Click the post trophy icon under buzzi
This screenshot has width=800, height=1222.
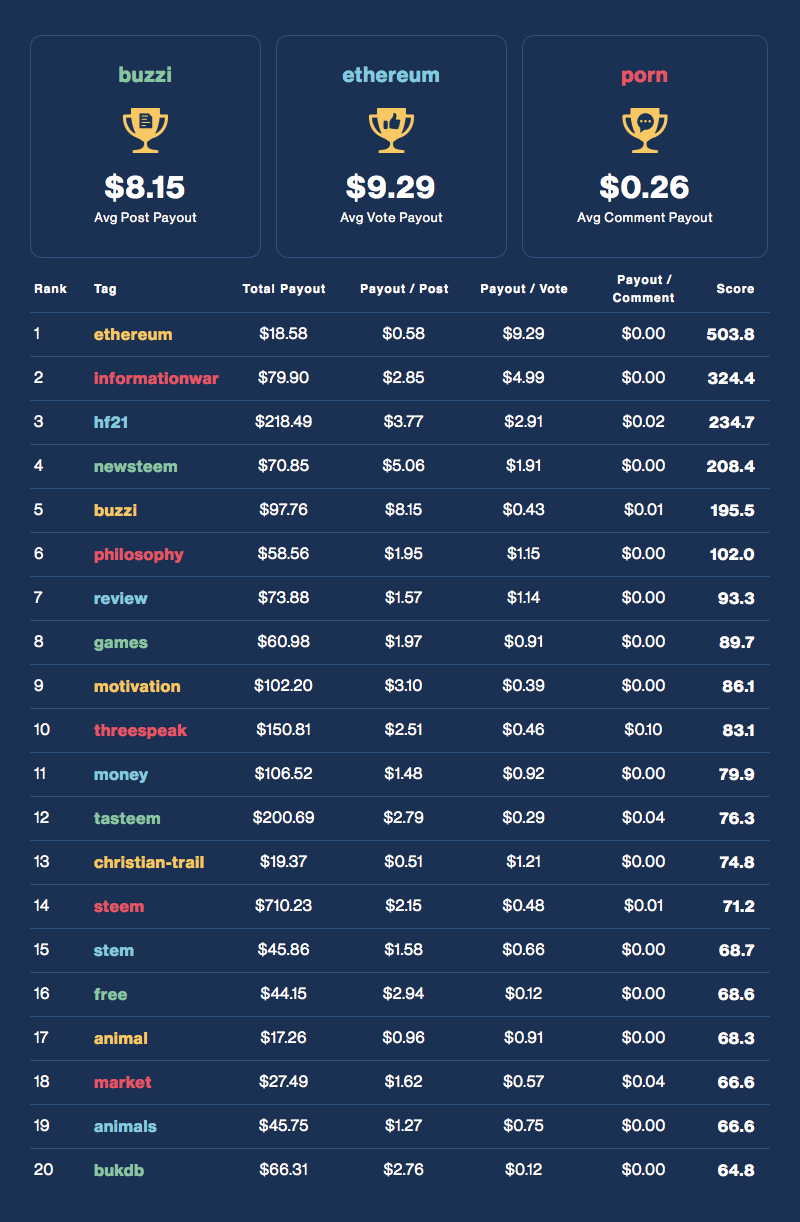coord(145,131)
